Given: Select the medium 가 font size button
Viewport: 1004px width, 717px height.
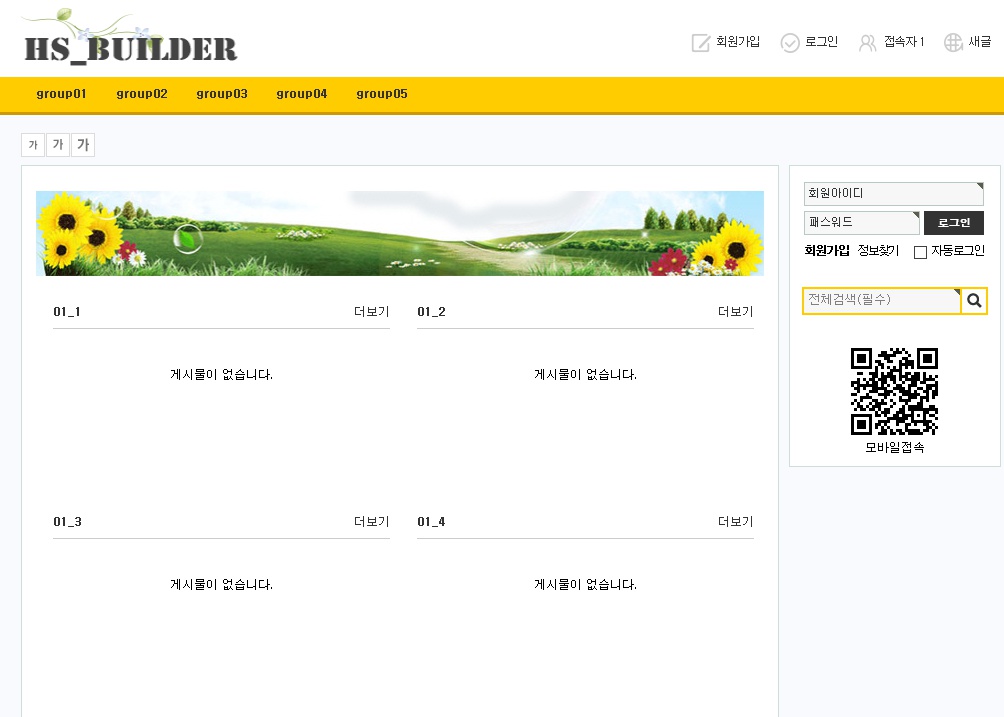Looking at the screenshot, I should coord(58,146).
